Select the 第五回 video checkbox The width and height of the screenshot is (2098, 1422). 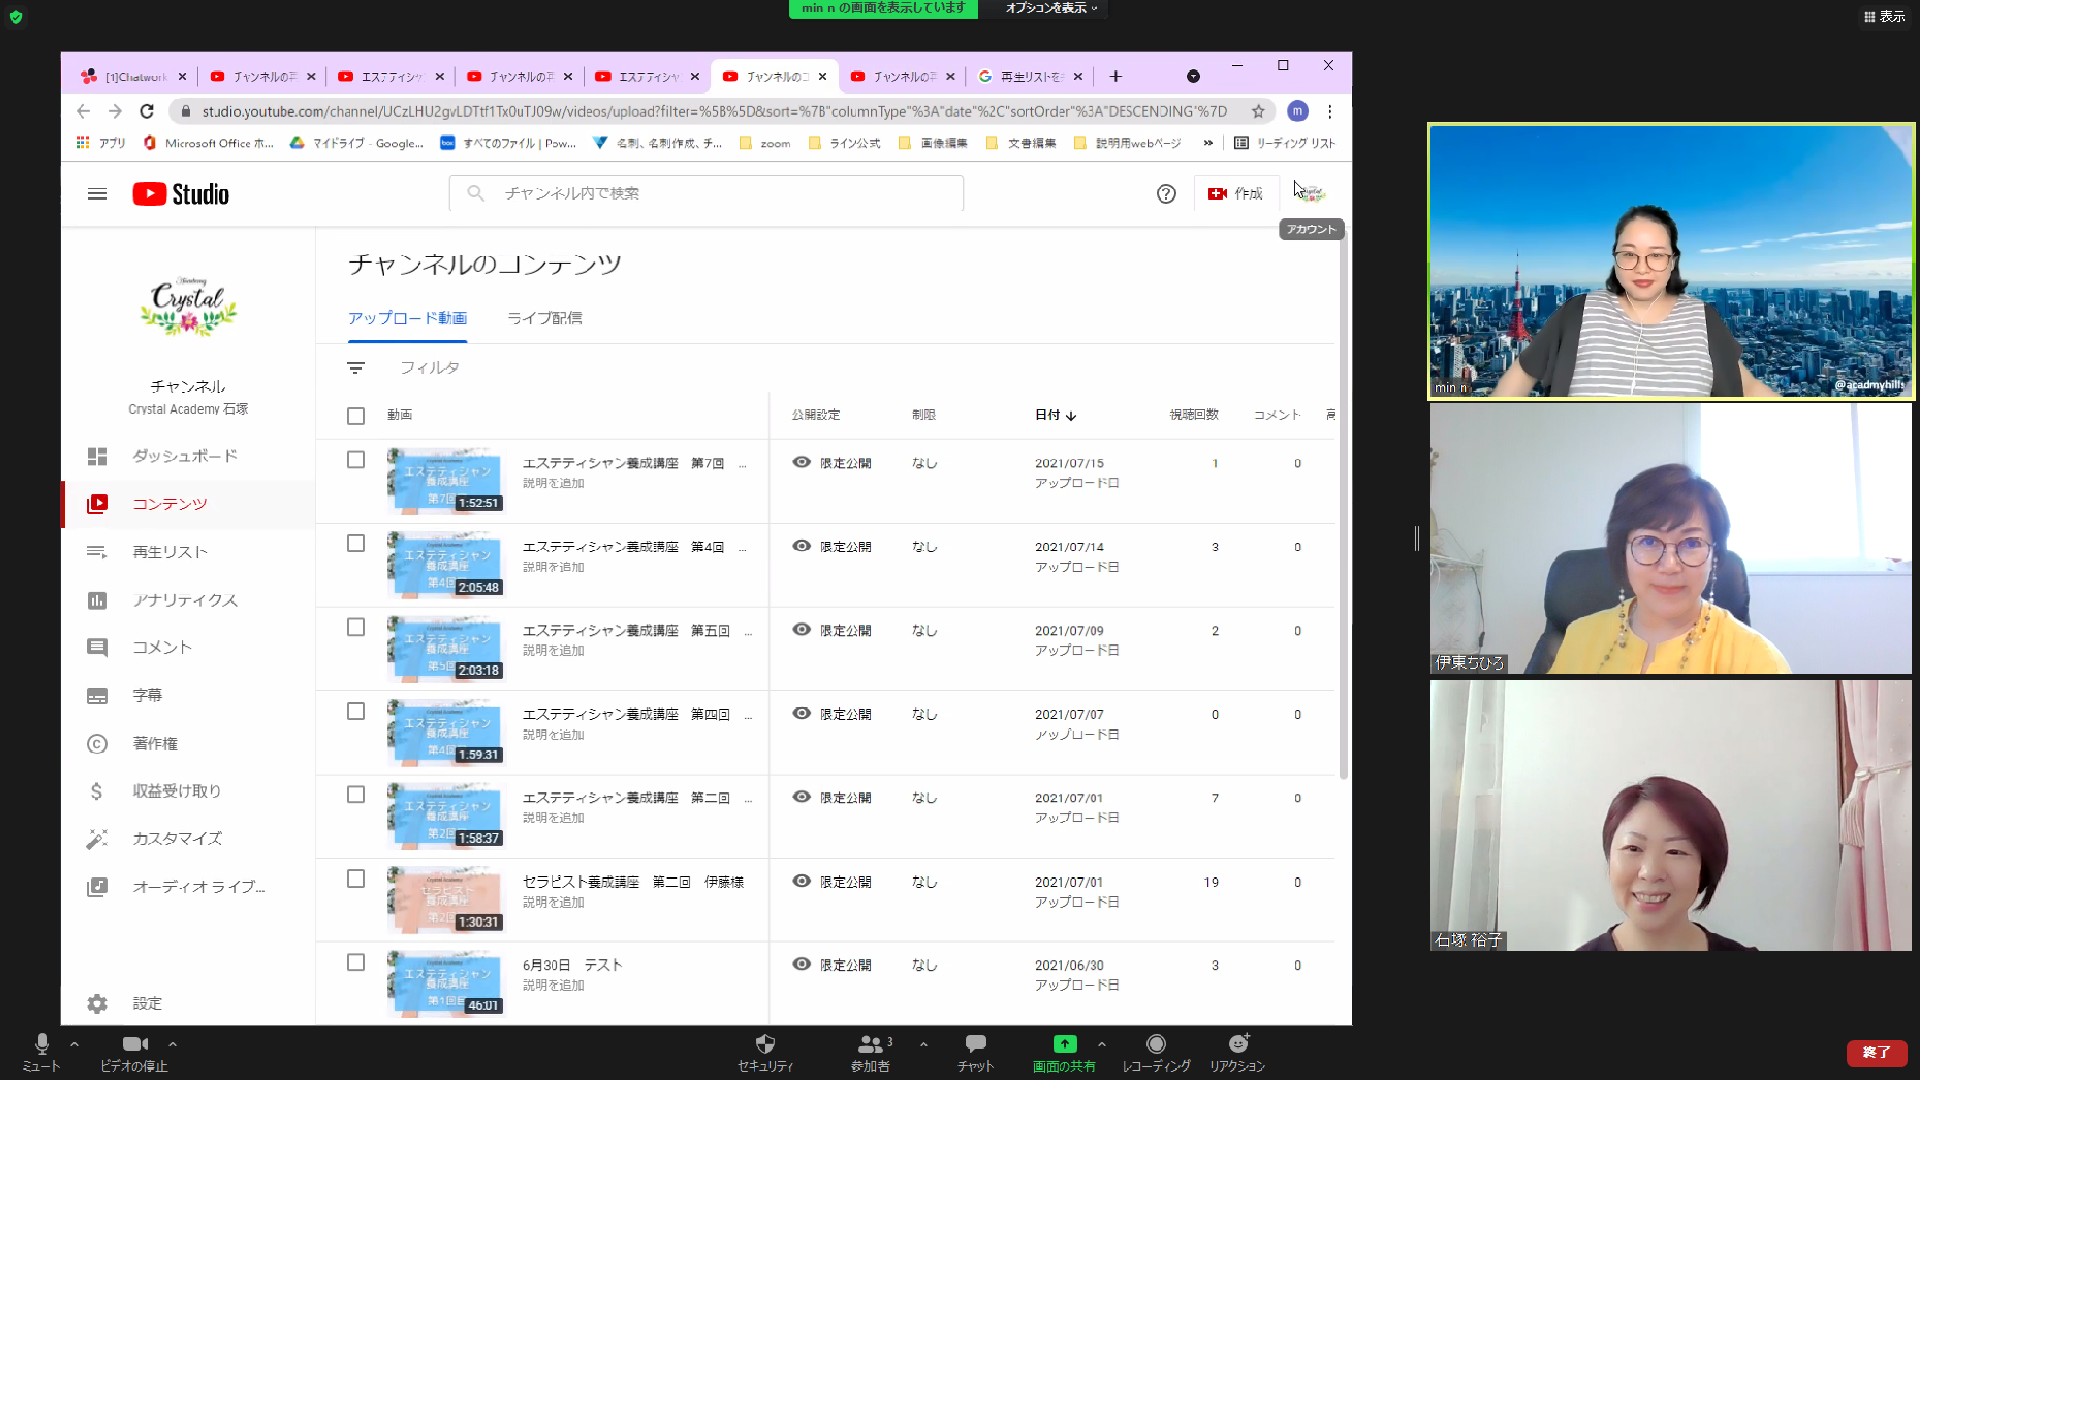356,627
